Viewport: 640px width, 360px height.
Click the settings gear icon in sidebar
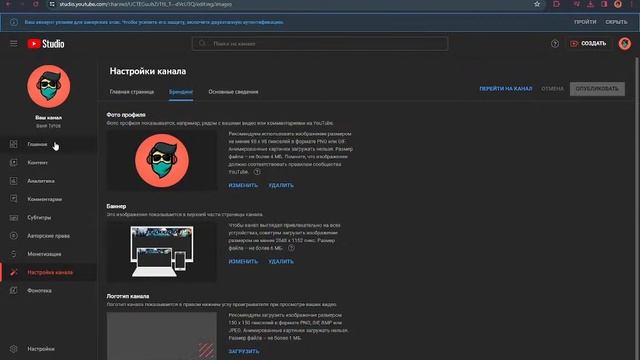click(x=13, y=349)
